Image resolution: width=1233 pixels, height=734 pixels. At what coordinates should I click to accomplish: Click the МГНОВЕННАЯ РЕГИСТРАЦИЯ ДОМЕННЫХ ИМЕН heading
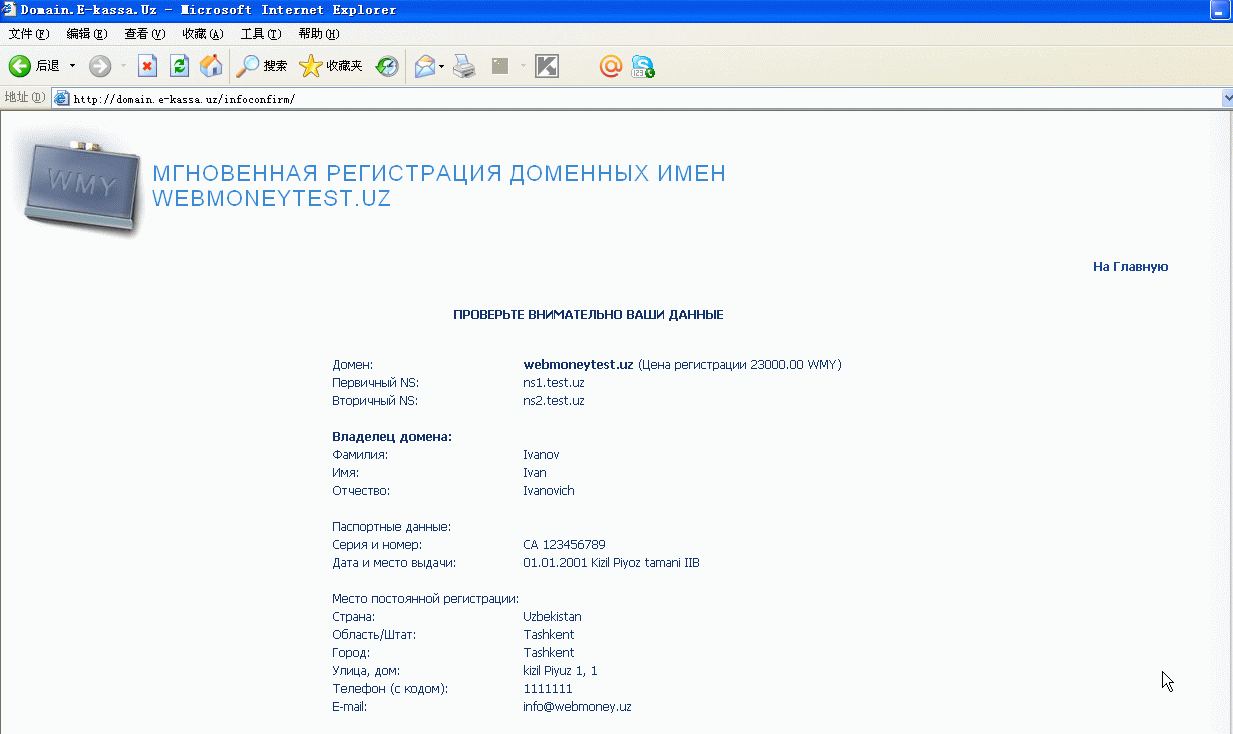pos(439,173)
